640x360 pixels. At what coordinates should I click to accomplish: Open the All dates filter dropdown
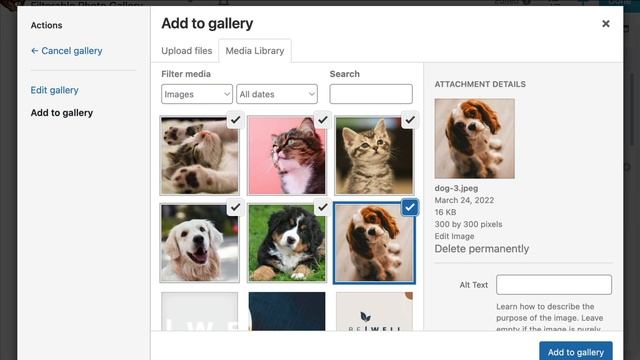(277, 94)
